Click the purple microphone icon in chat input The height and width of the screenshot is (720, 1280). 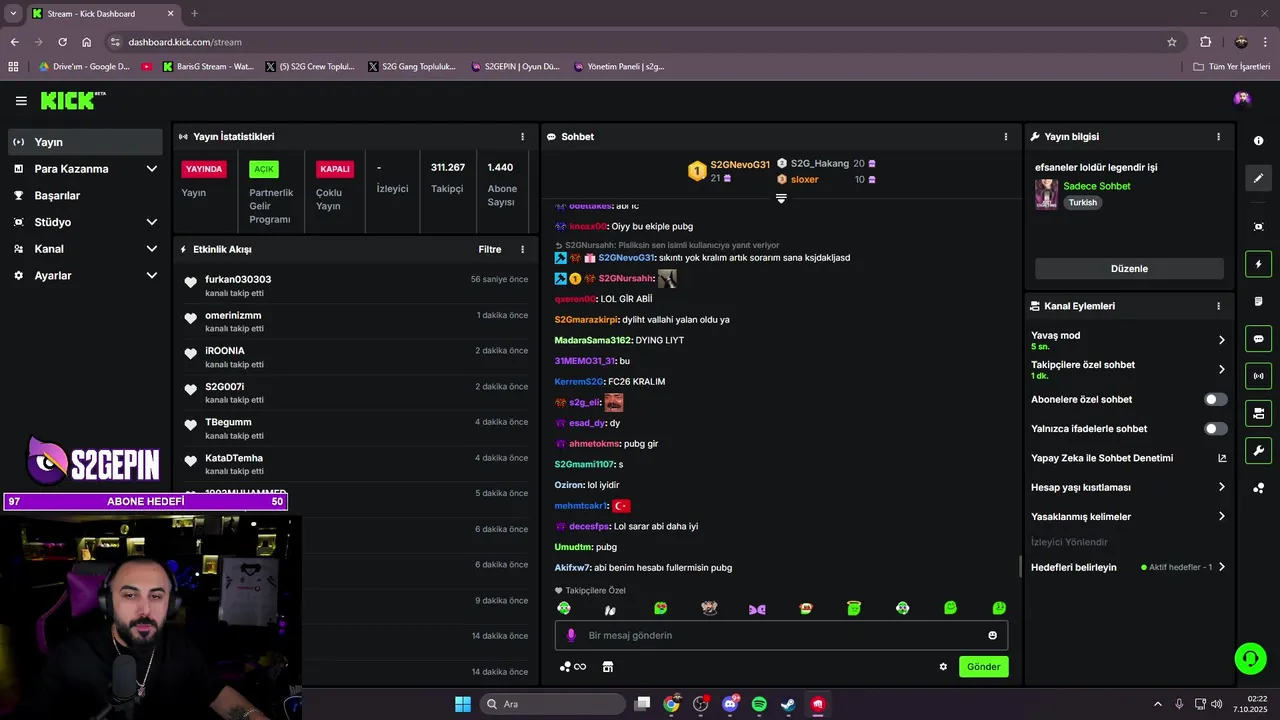571,635
